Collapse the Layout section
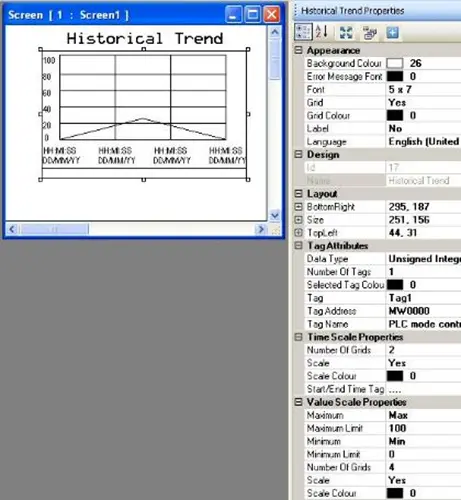Image resolution: width=461 pixels, height=500 pixels. [x=299, y=194]
